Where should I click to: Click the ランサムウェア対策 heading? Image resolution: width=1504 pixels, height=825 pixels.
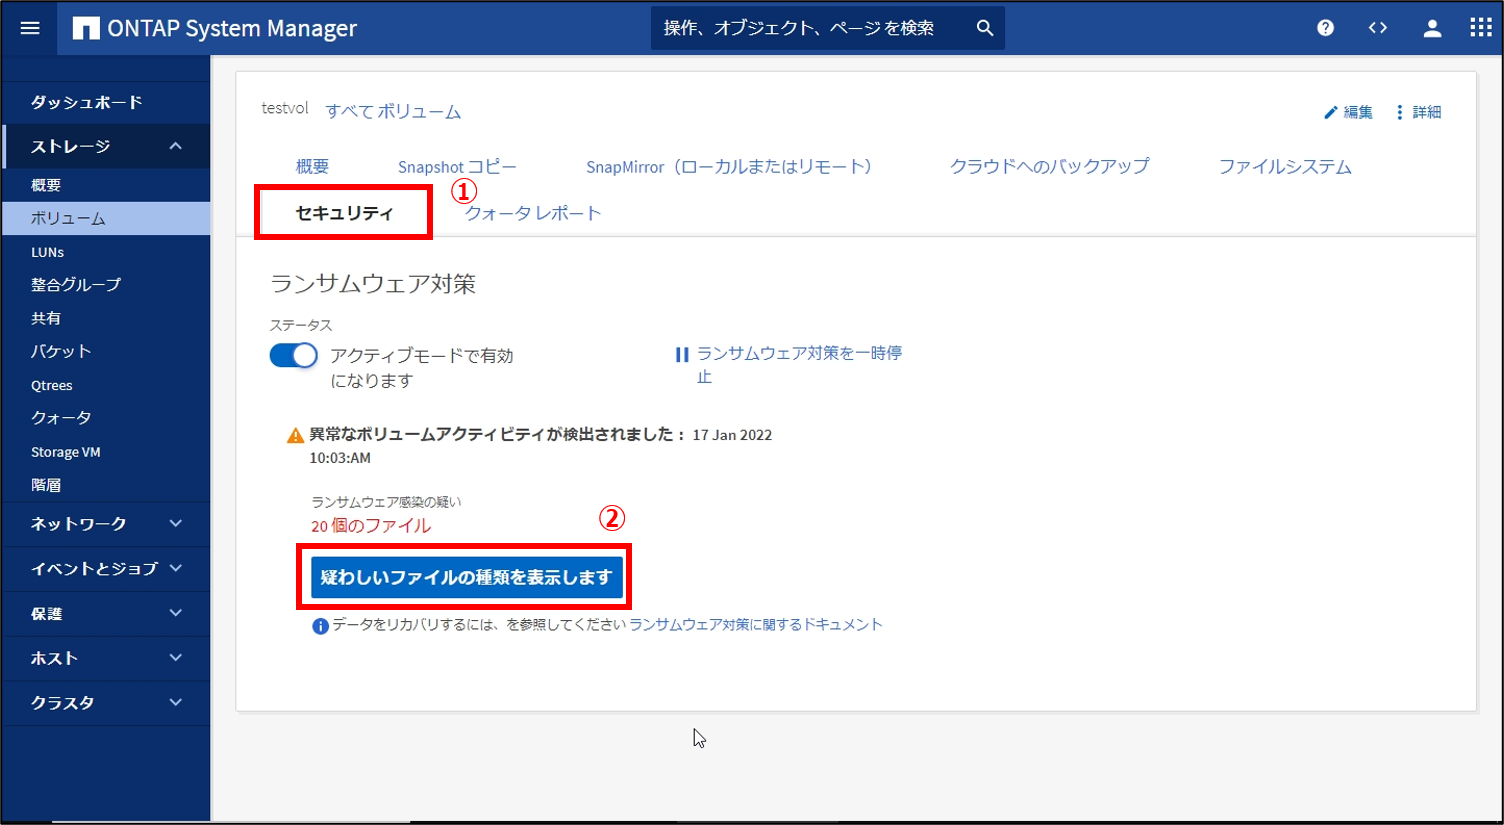click(373, 284)
